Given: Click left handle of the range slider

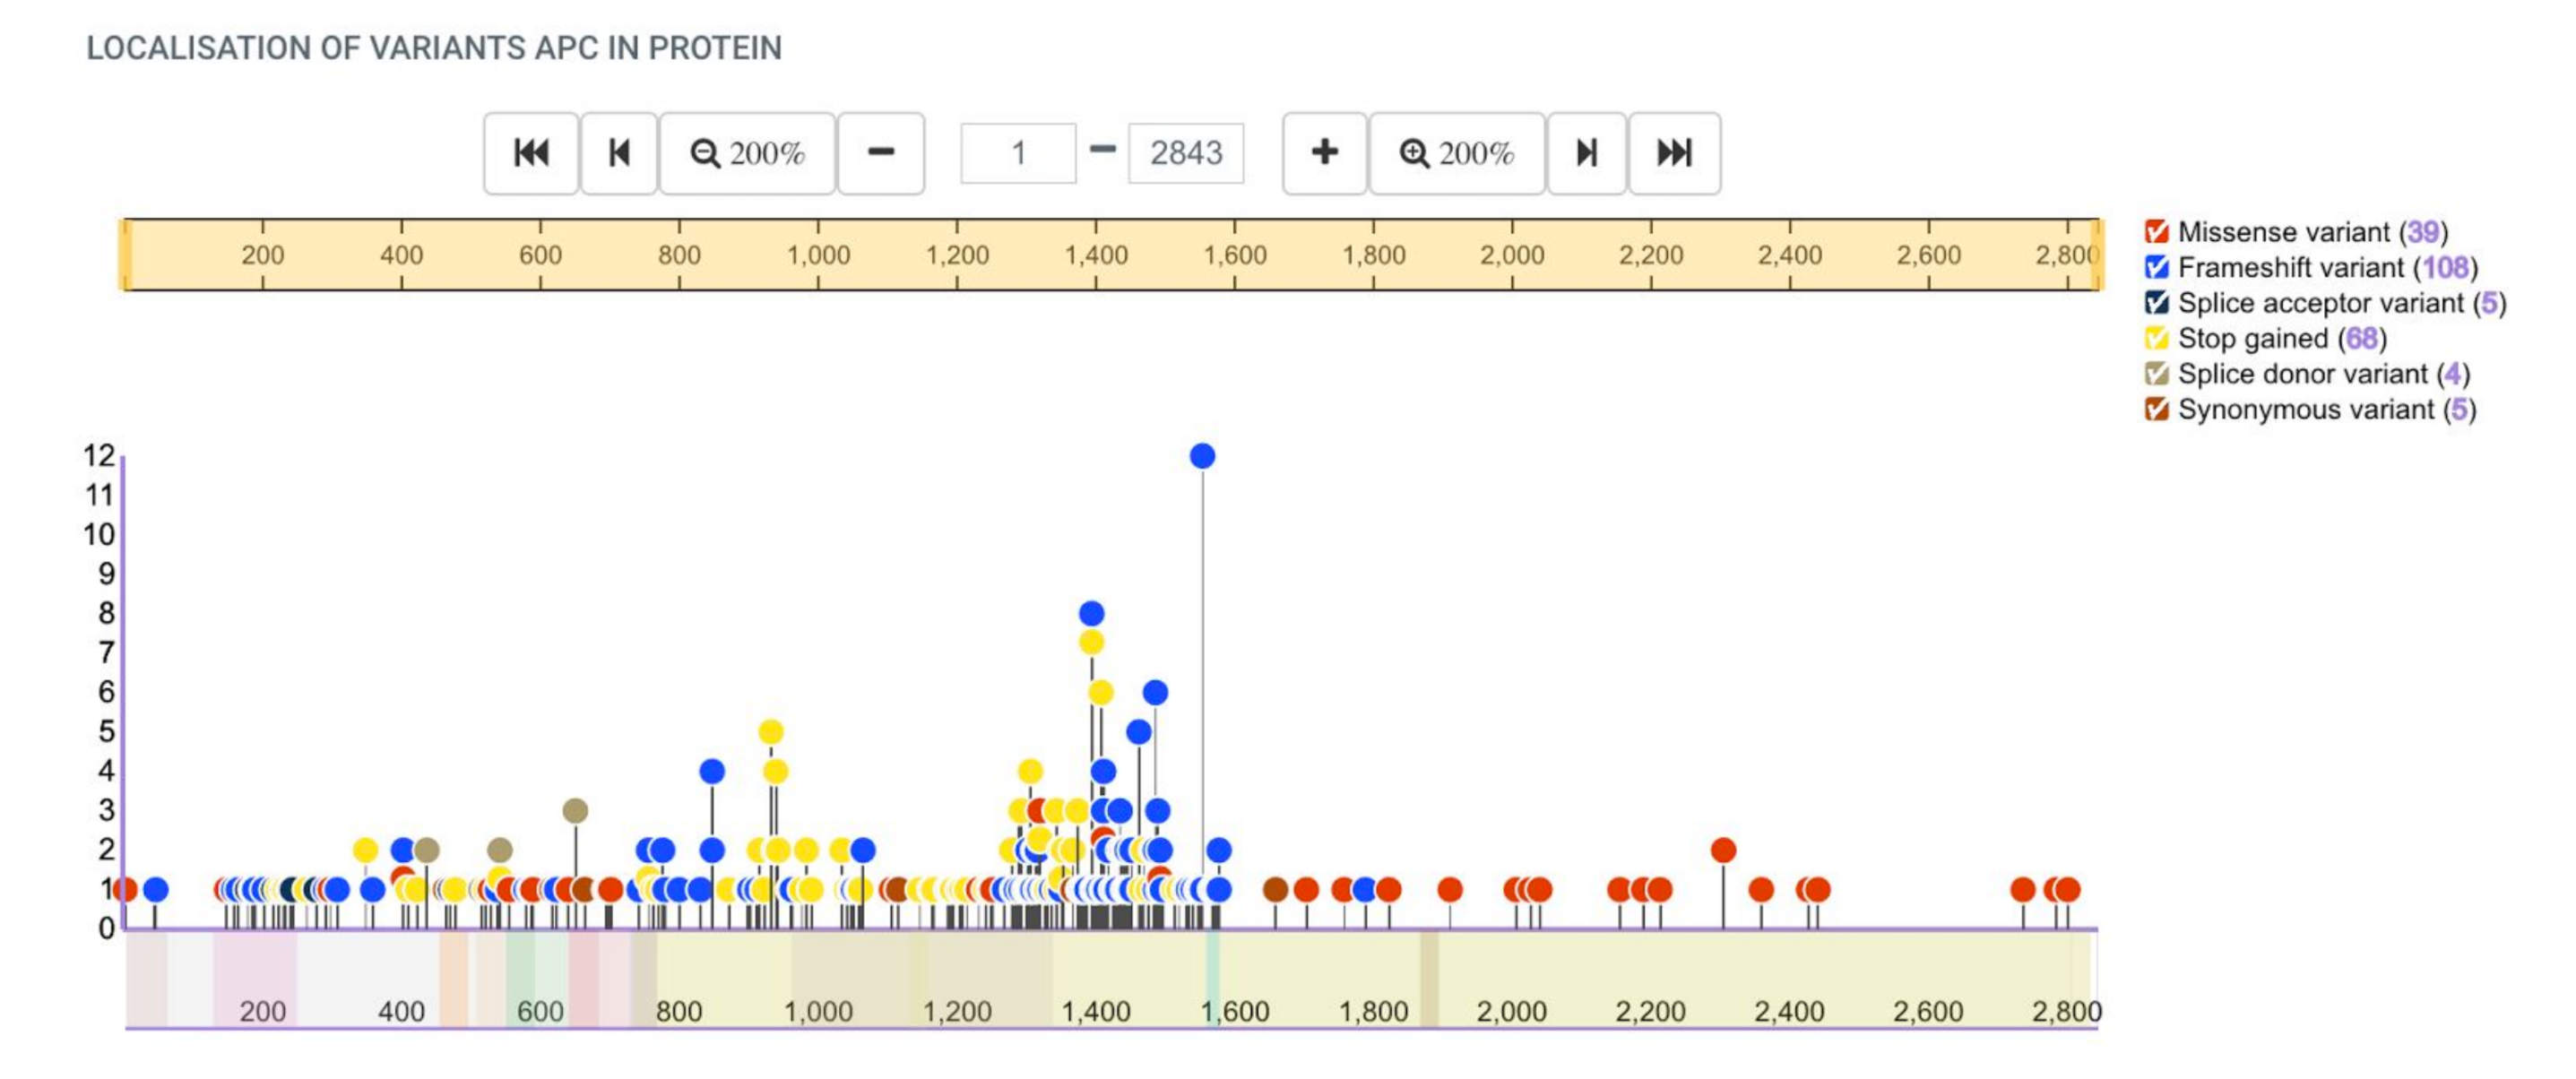Looking at the screenshot, I should click(125, 256).
